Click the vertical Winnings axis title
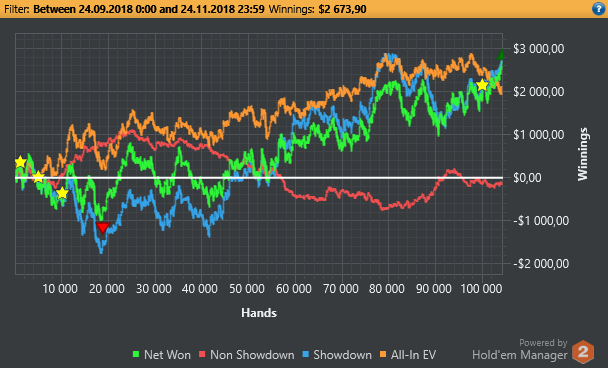This screenshot has width=608, height=368. (582, 154)
